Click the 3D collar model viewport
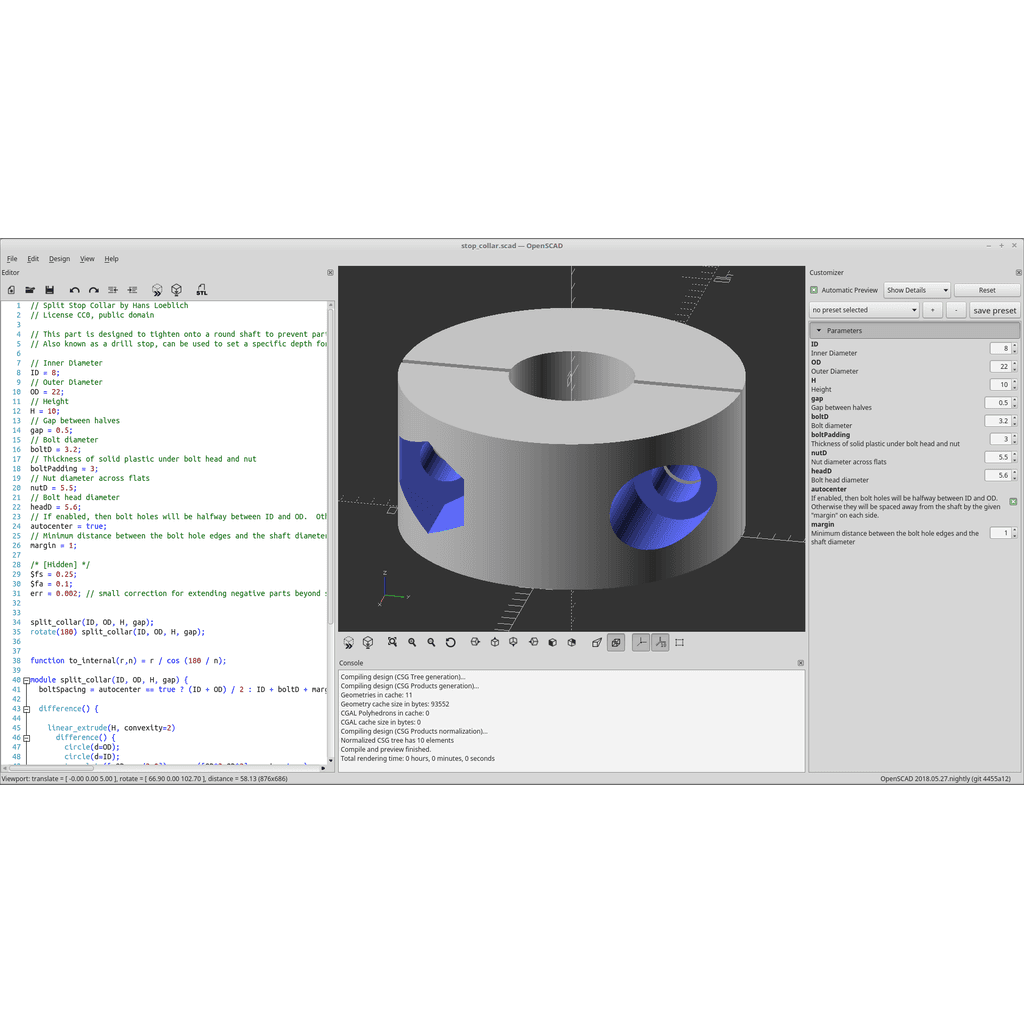The image size is (1024, 1024). pos(571,449)
